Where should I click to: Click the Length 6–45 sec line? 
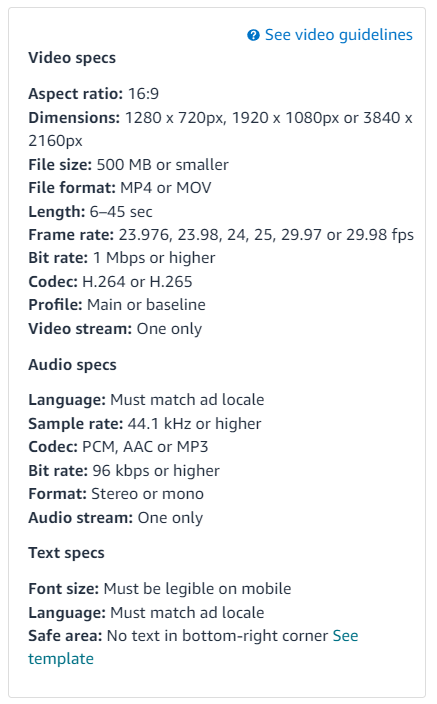(90, 211)
